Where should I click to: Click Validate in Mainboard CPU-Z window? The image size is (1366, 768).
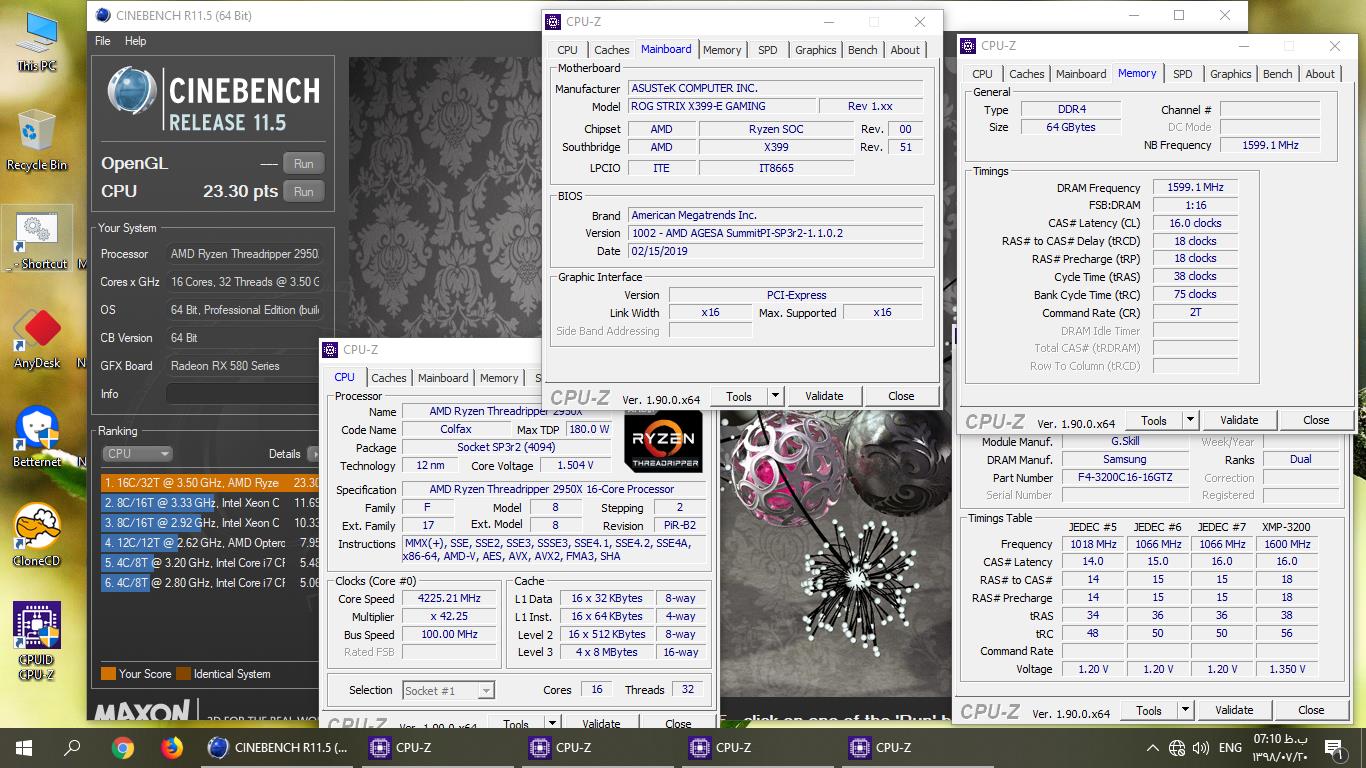pyautogui.click(x=824, y=396)
